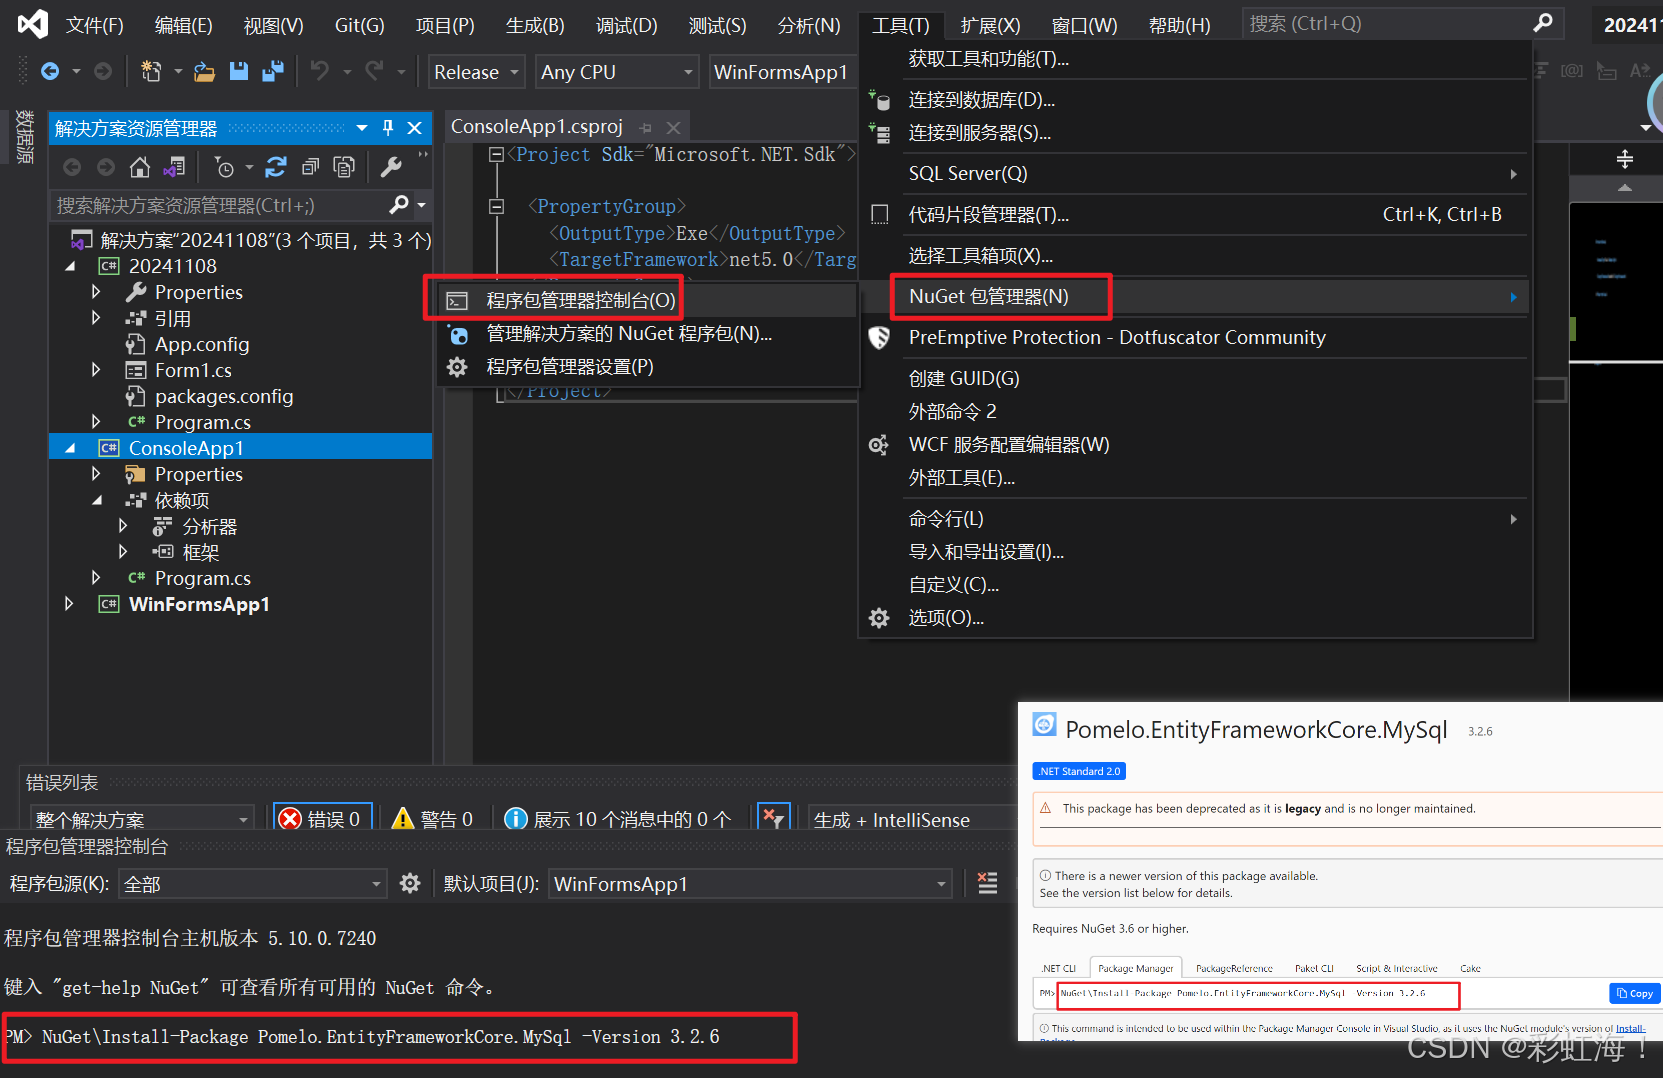Switch to the PackageReference tab on NuGet page
This screenshot has height=1078, width=1663.
click(1234, 968)
